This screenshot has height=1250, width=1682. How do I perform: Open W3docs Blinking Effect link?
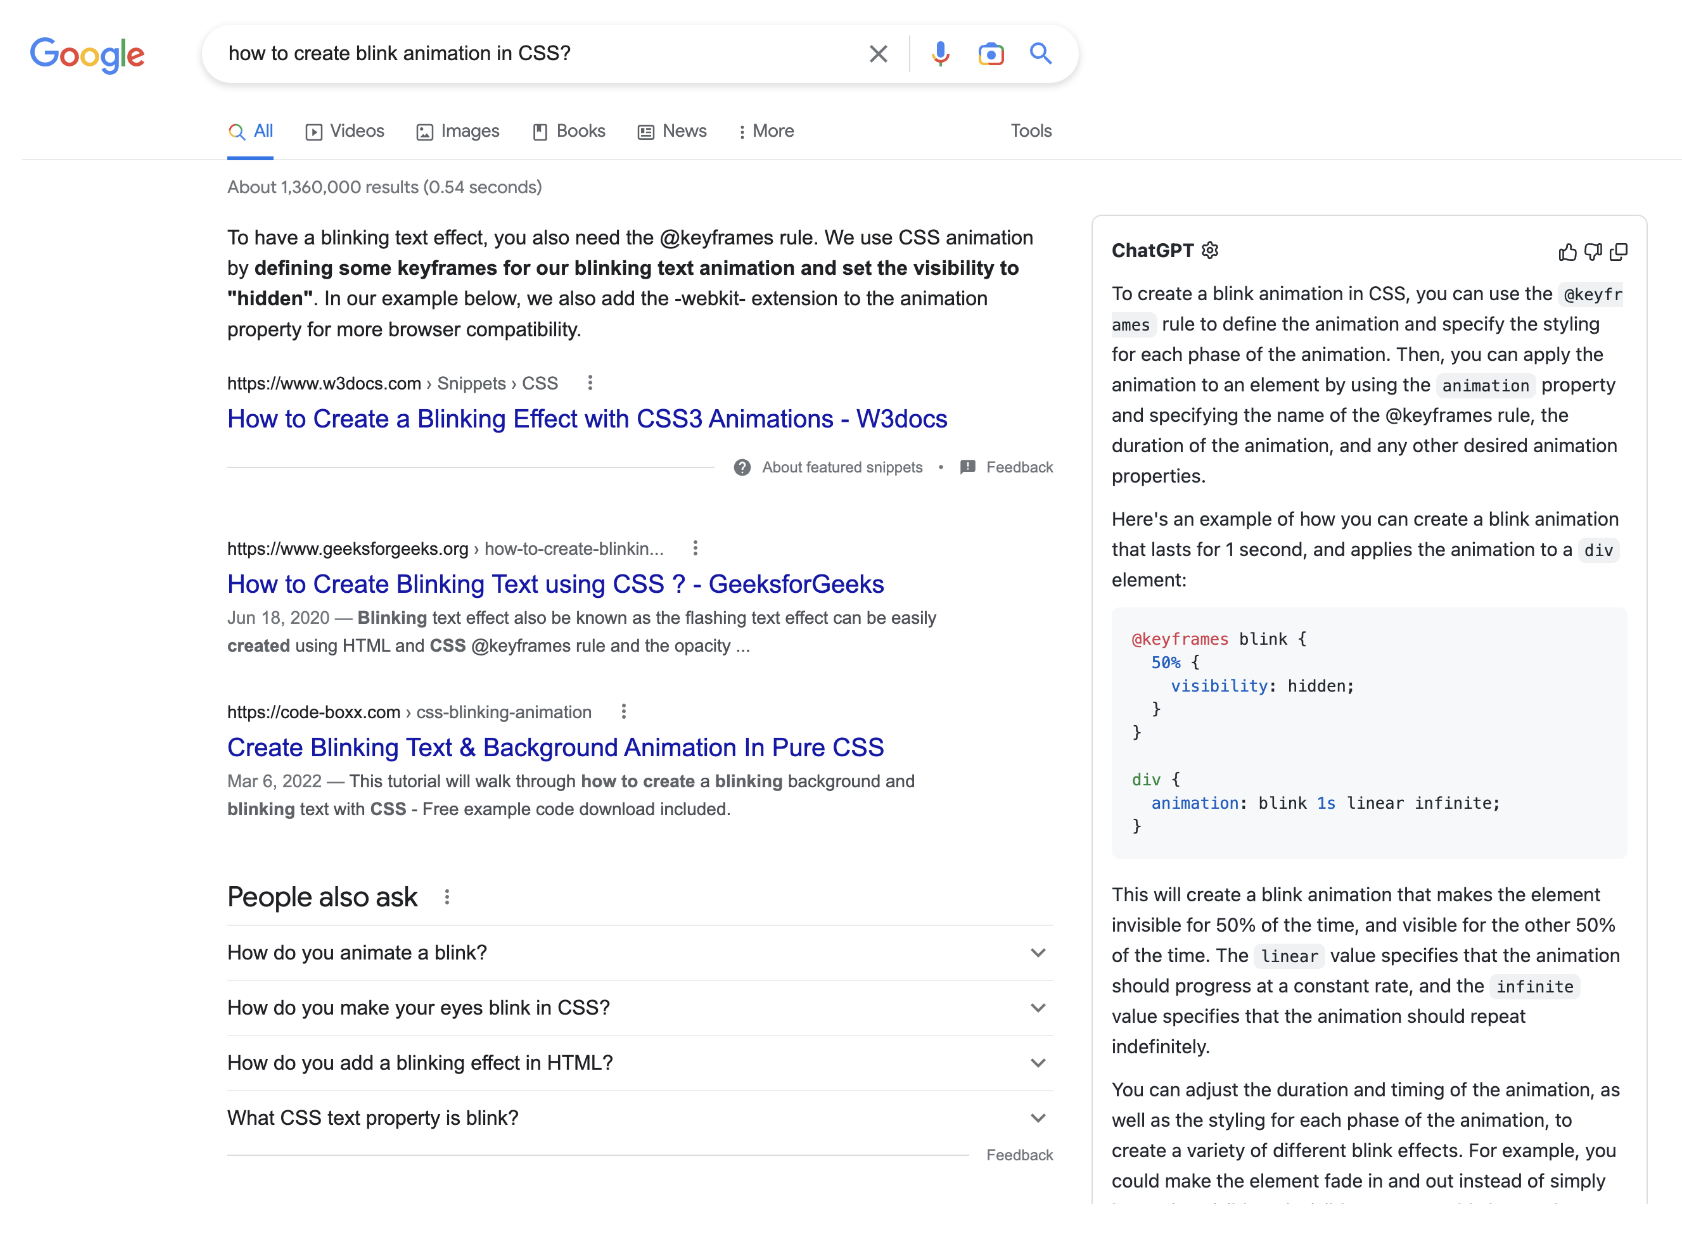pos(587,419)
